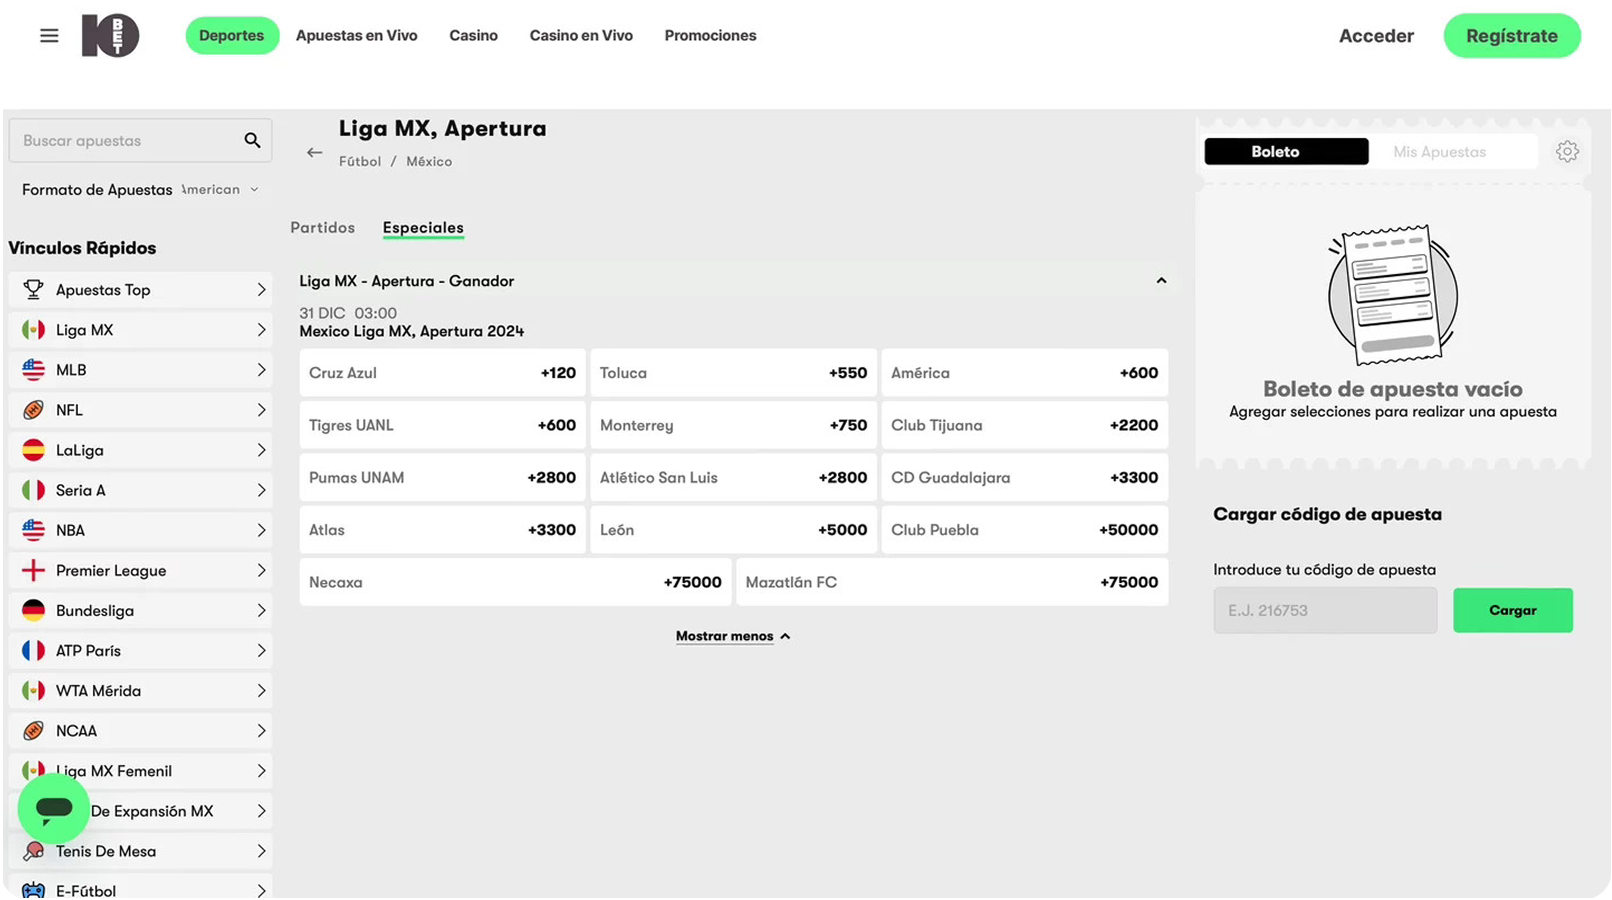Click the Cargar button
The width and height of the screenshot is (1612, 900).
[1512, 610]
